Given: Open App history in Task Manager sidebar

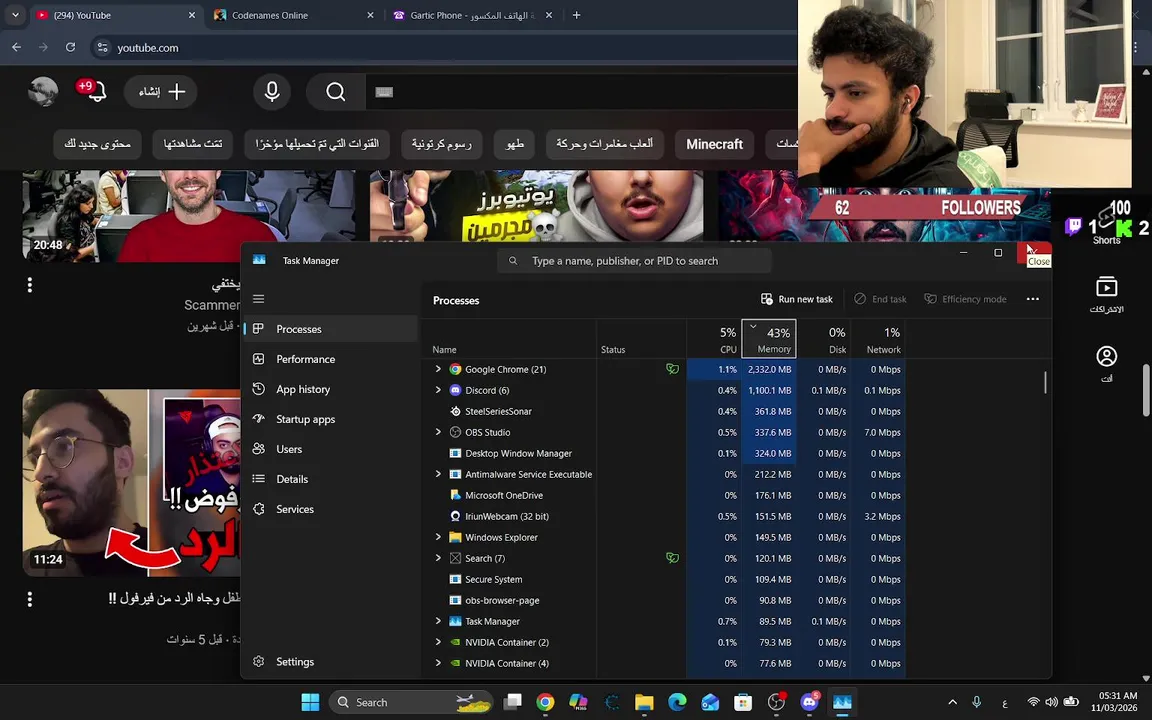Looking at the screenshot, I should [x=331, y=389].
